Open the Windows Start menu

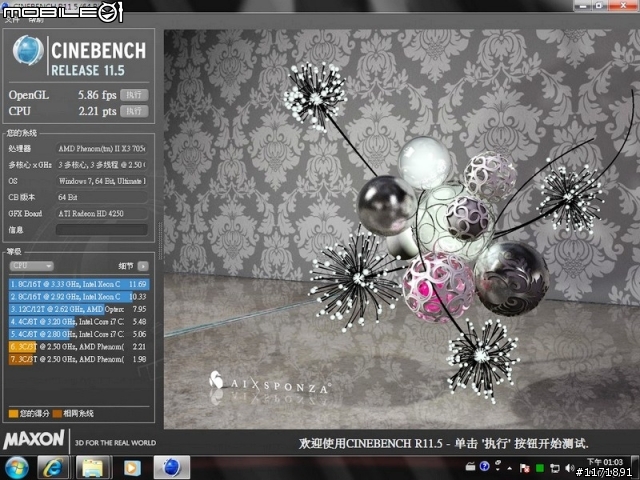[x=16, y=468]
